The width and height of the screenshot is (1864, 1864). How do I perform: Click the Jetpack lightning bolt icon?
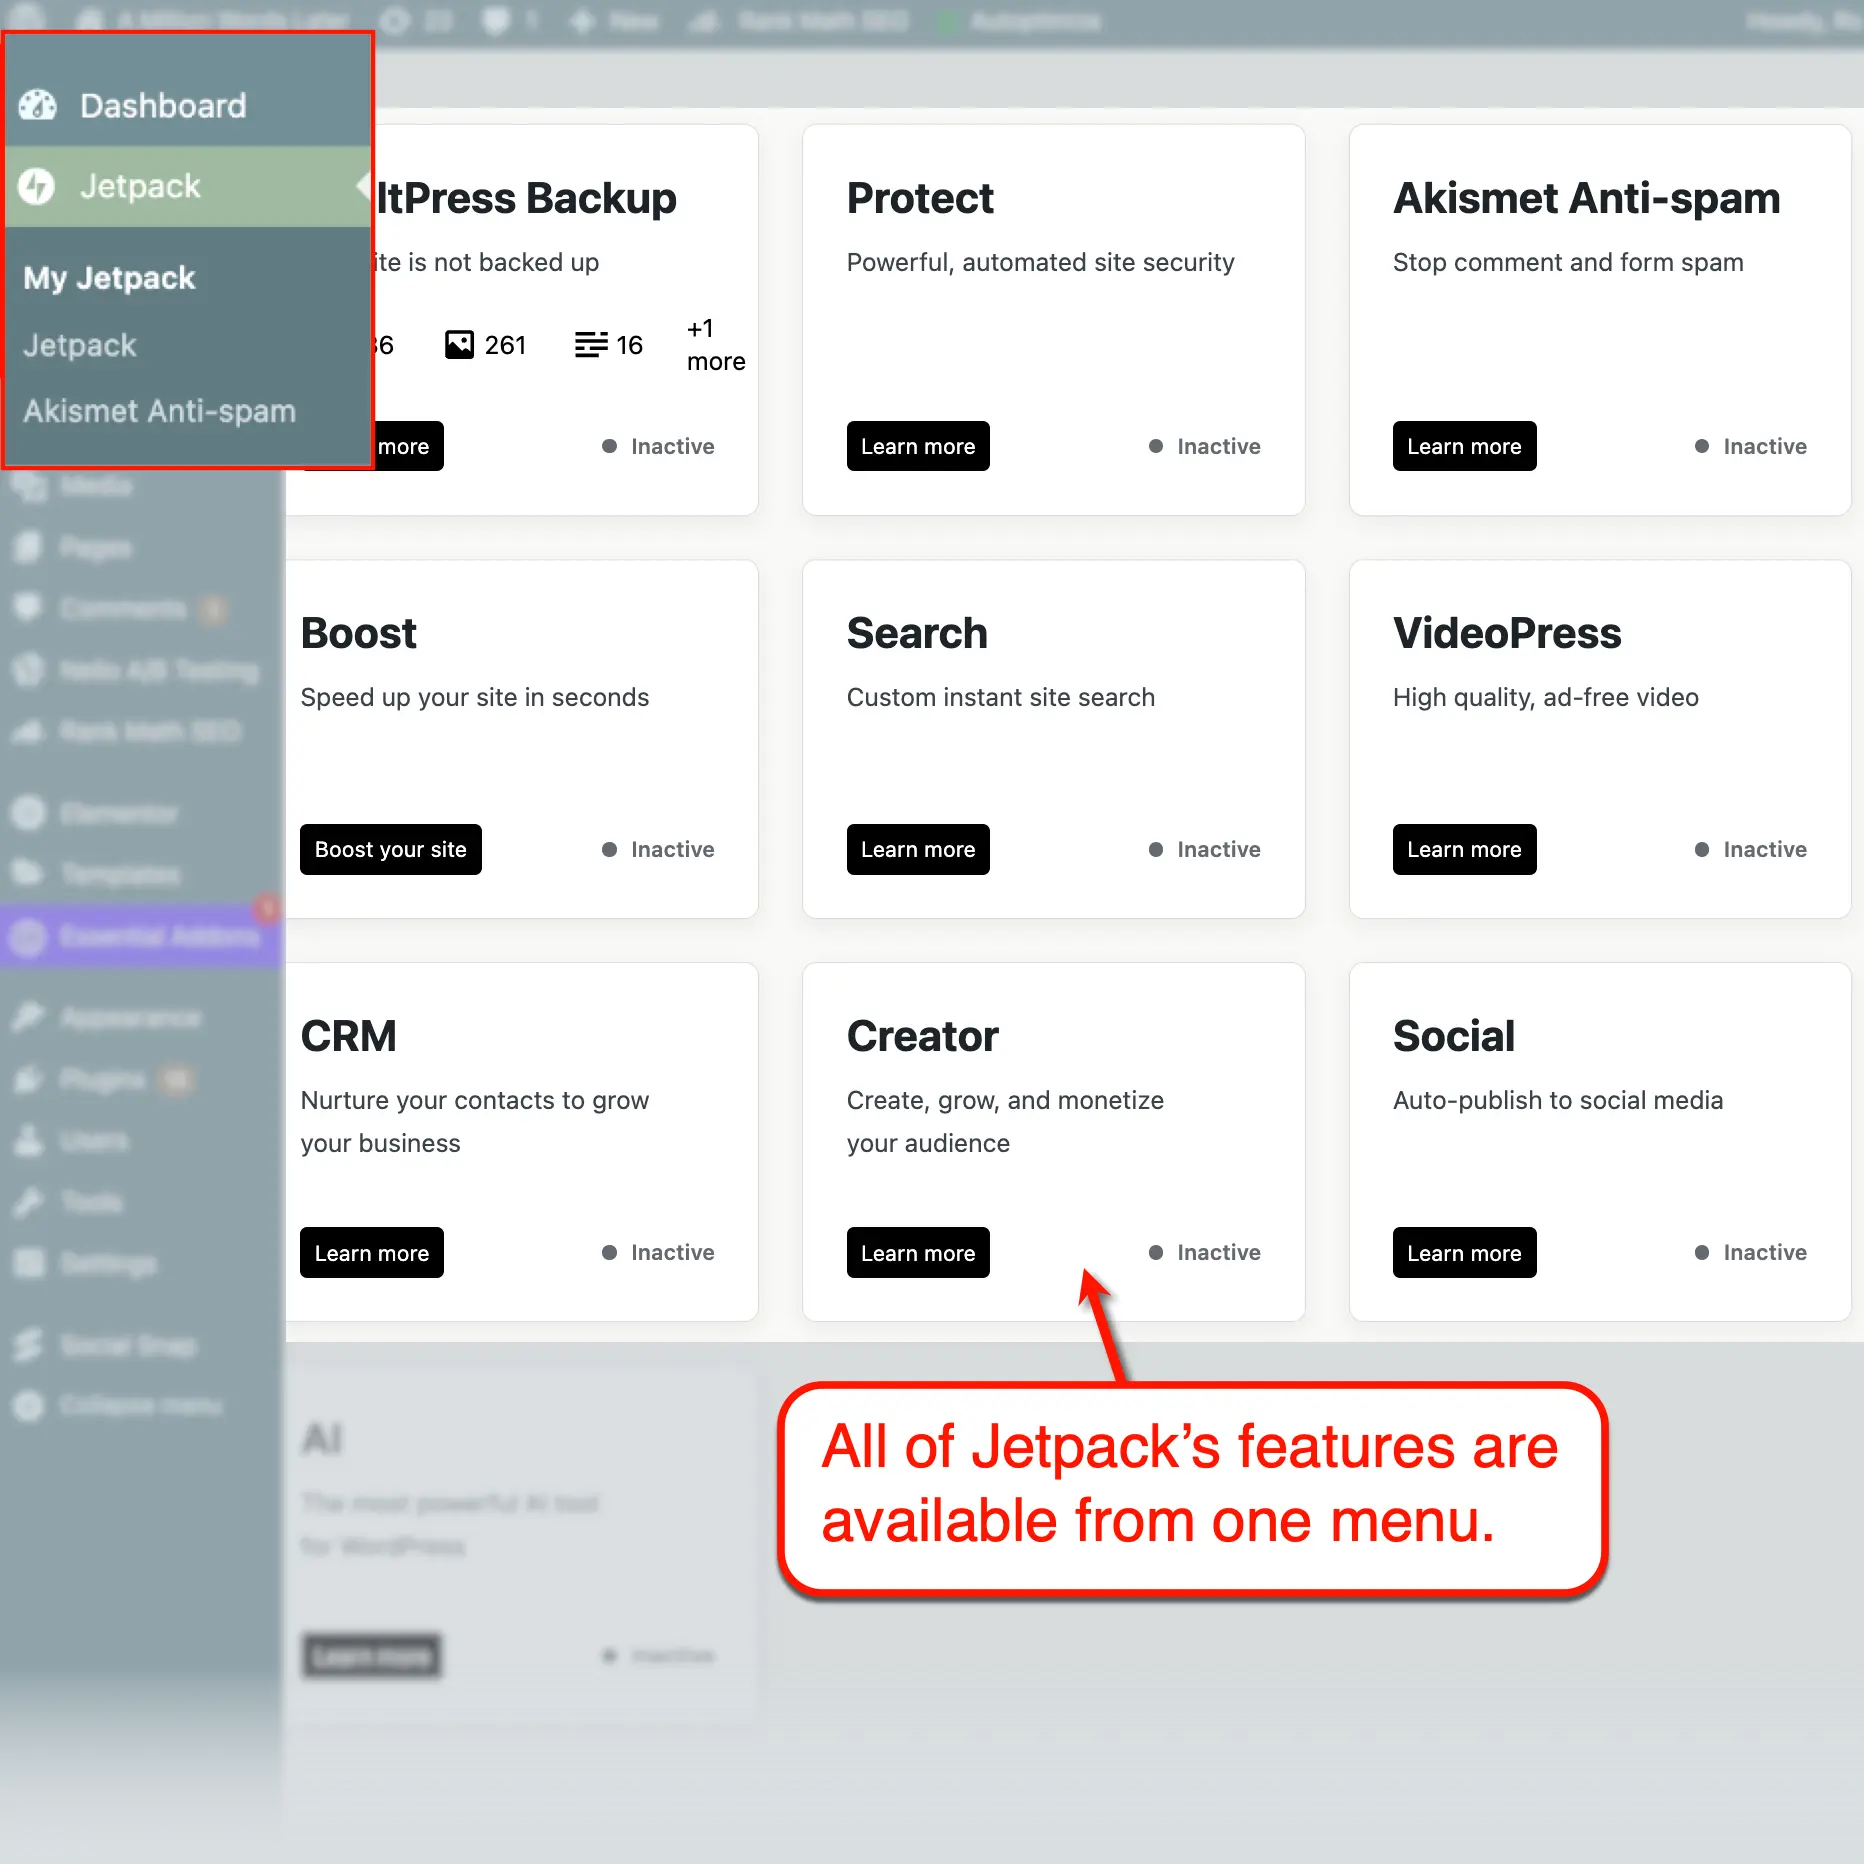click(x=38, y=186)
